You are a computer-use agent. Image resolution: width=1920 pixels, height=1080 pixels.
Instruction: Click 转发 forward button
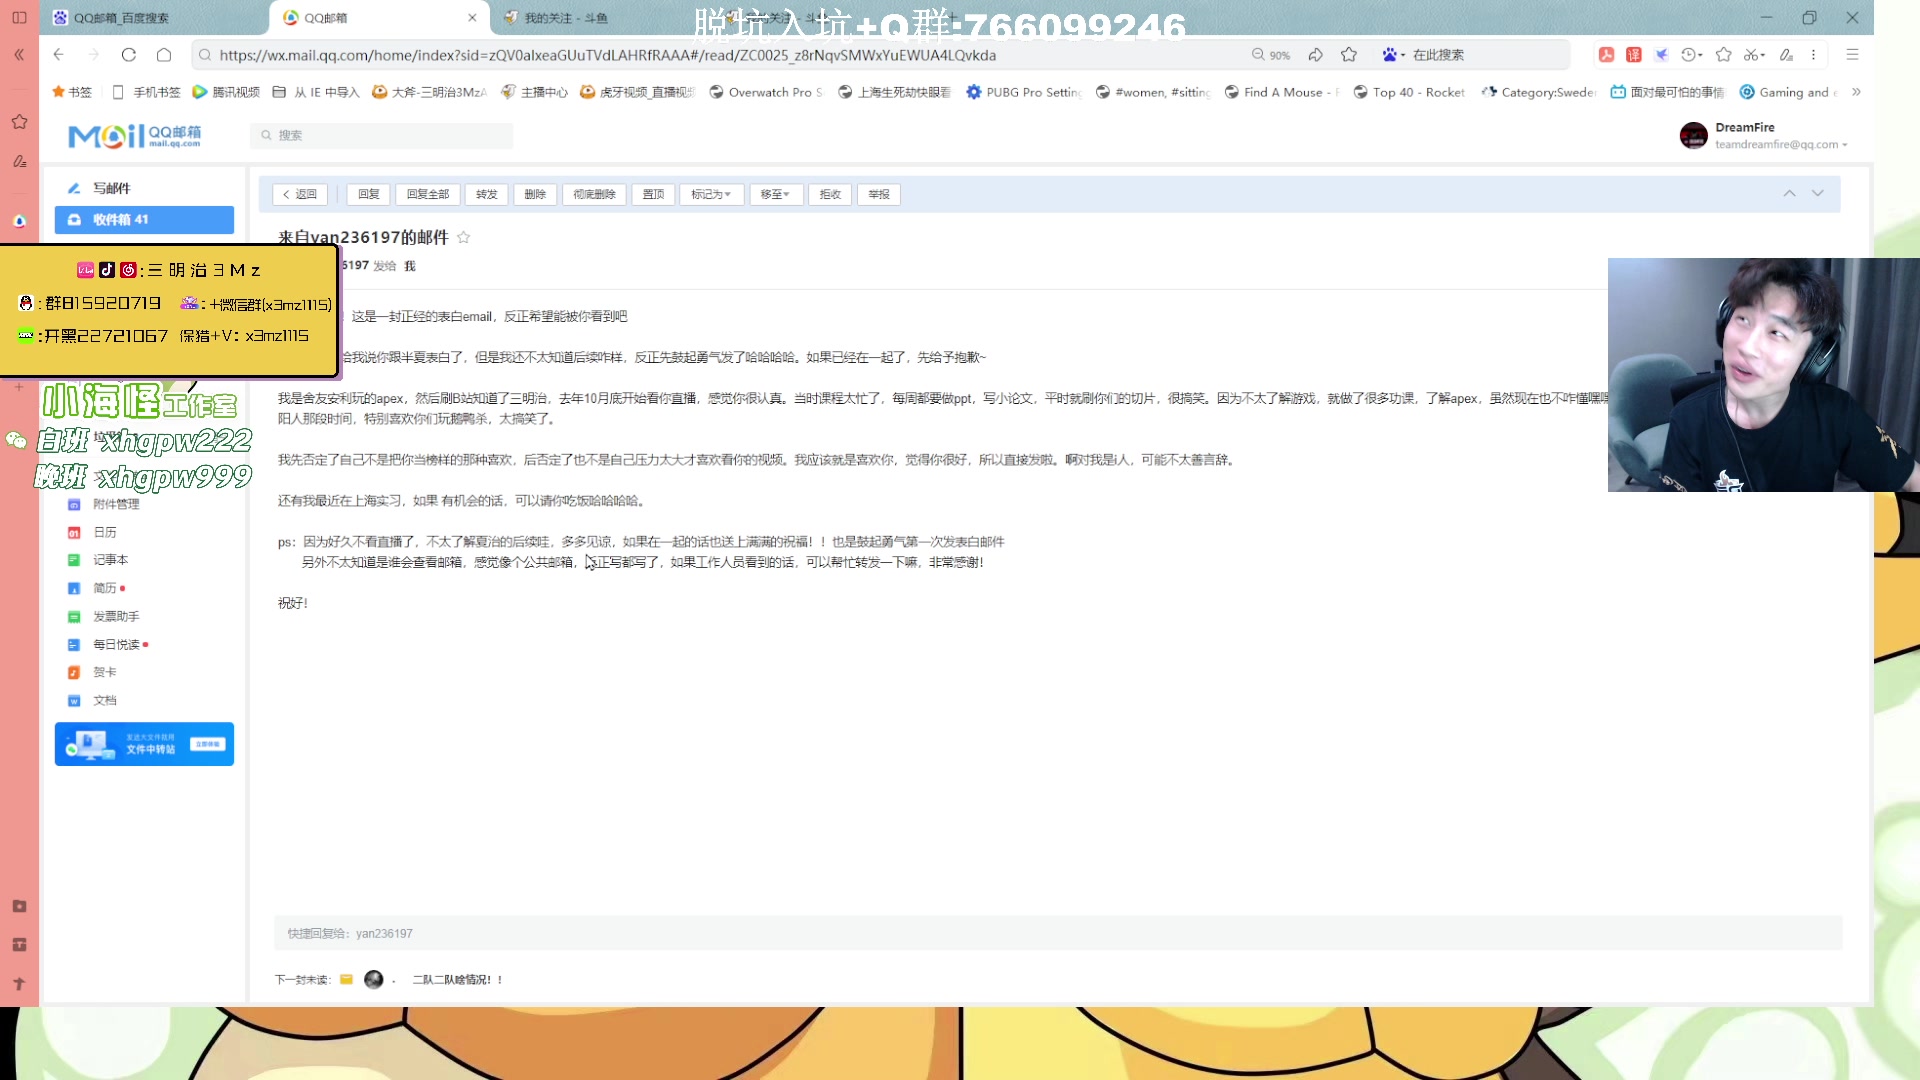pyautogui.click(x=487, y=194)
